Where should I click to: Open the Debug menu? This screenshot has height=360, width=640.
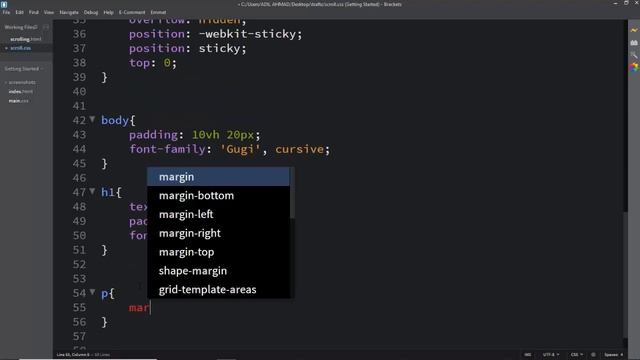(91, 12)
